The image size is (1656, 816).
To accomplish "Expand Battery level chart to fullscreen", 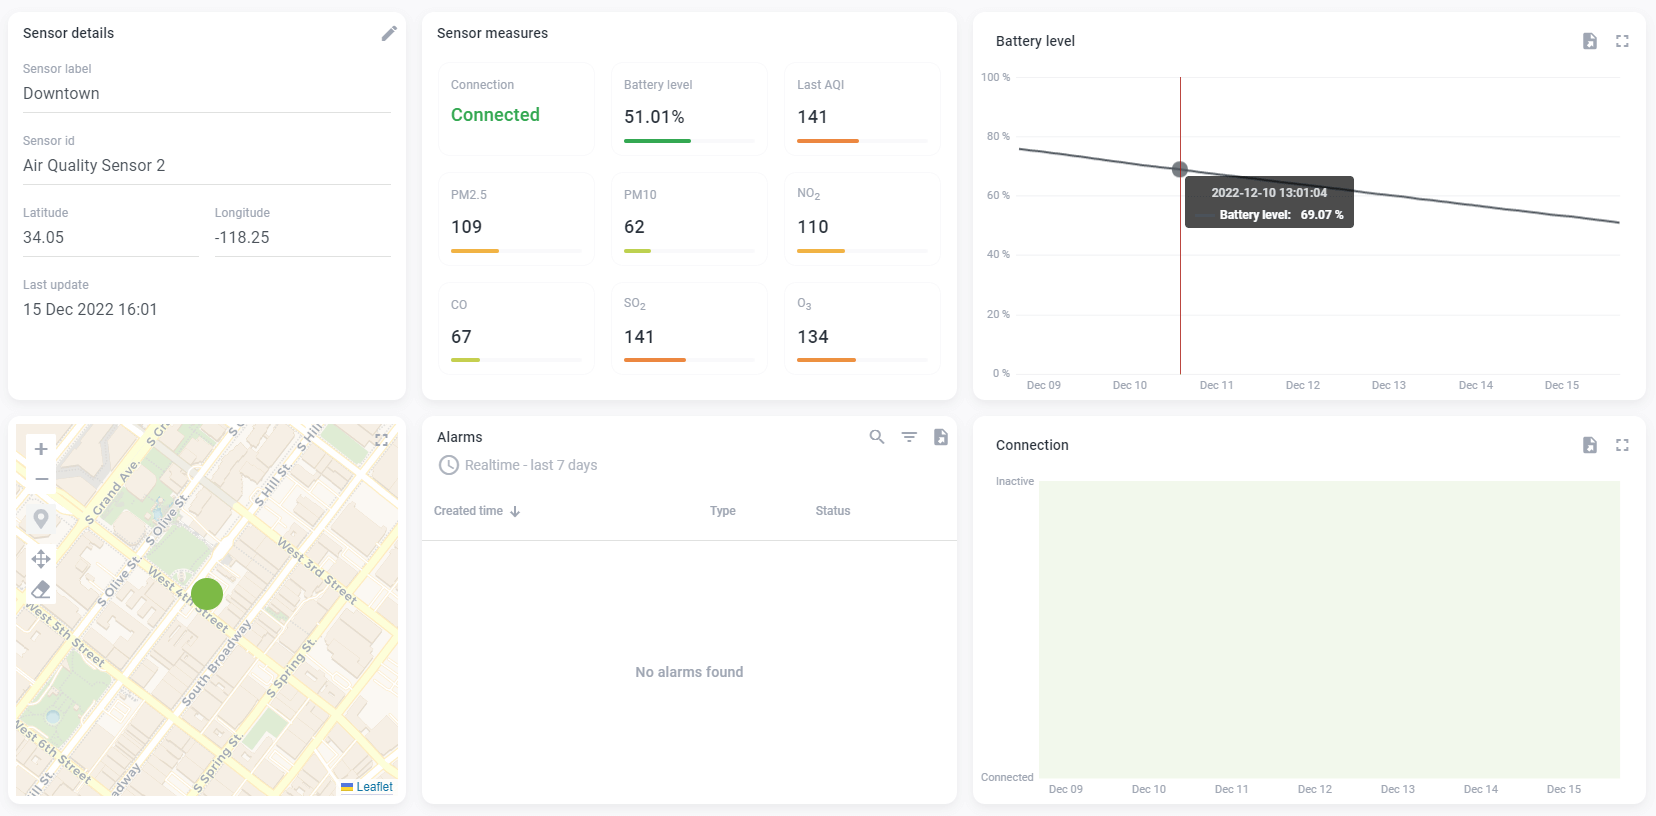I will click(x=1622, y=41).
